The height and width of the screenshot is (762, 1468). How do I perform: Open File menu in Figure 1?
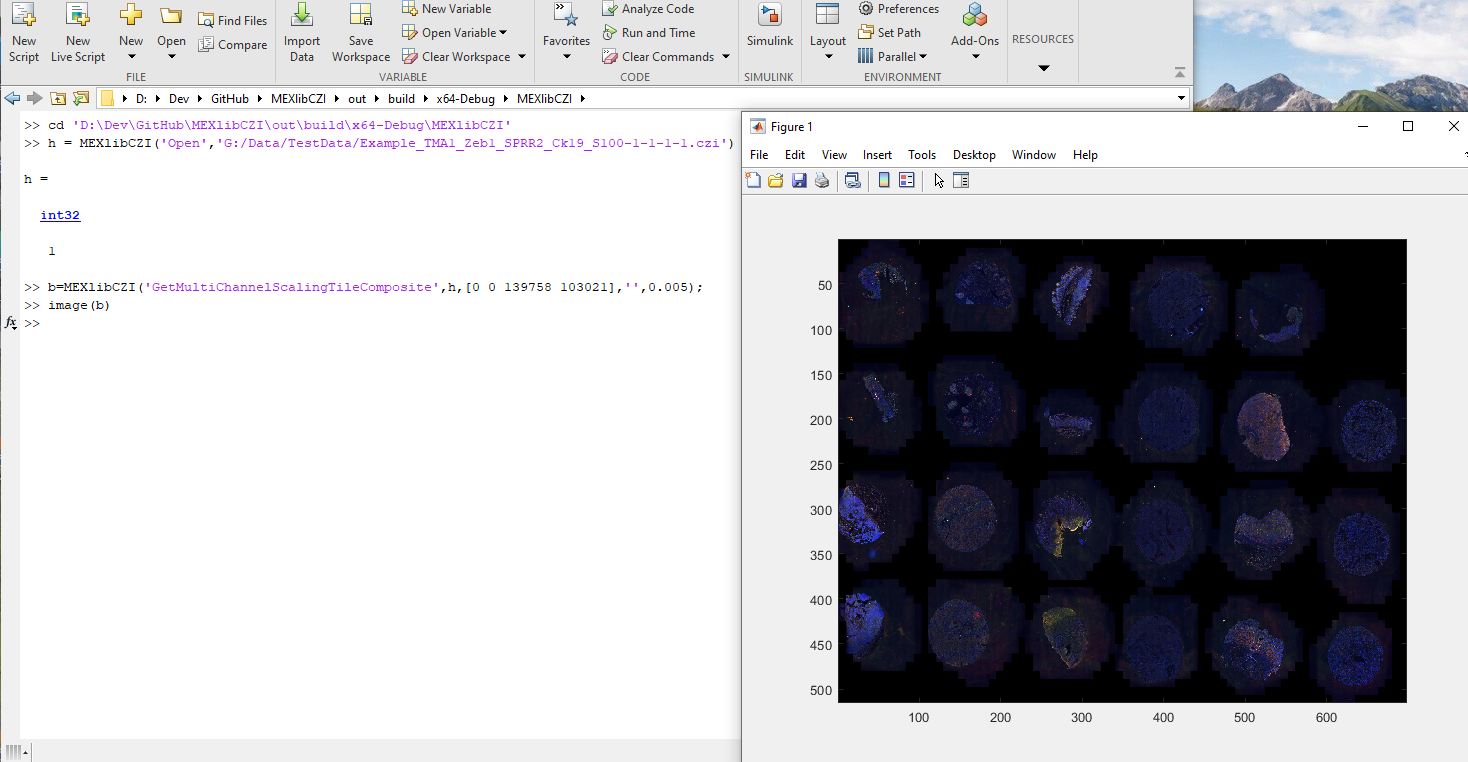point(759,155)
